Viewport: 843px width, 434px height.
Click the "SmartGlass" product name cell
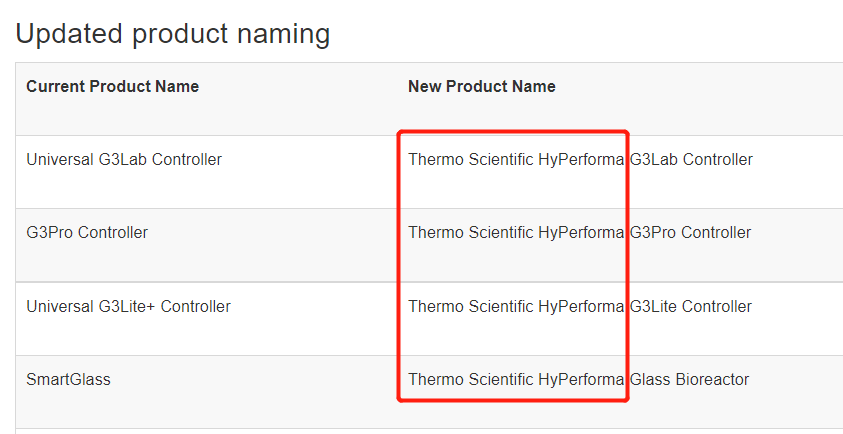coord(68,380)
